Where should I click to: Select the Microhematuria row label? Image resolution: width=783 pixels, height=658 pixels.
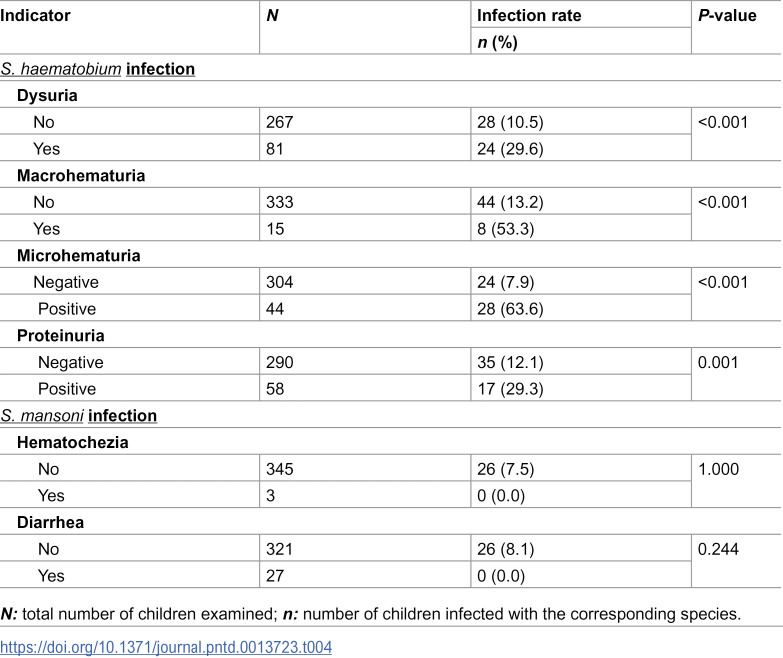78,256
